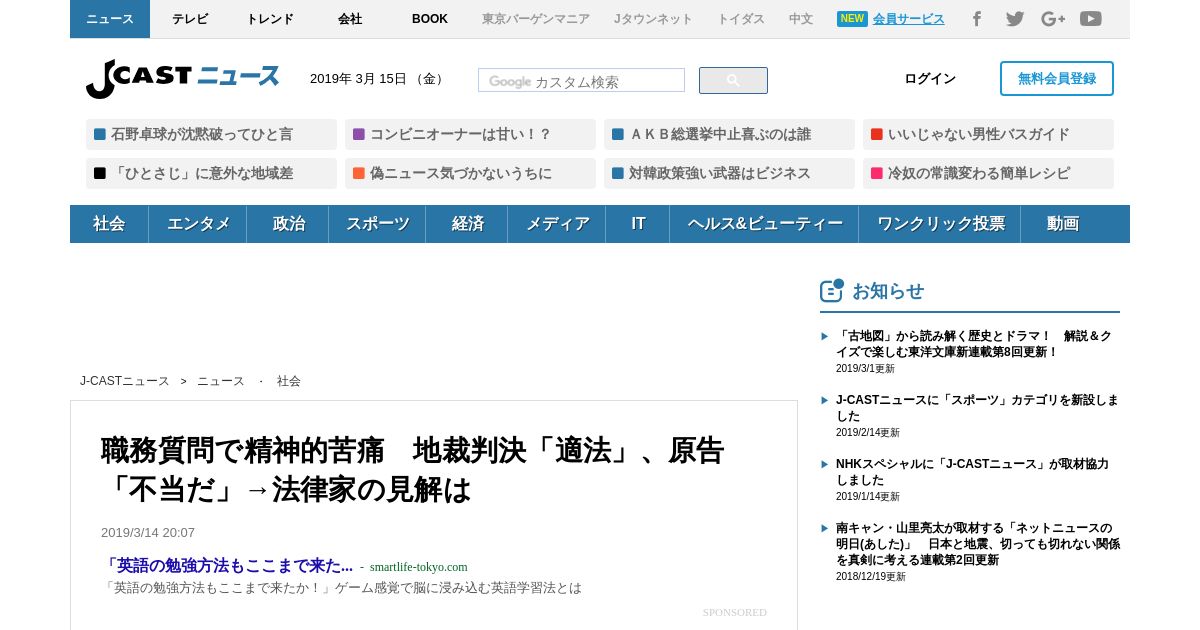
Task: Select the ニュース top tab
Action: (x=110, y=19)
